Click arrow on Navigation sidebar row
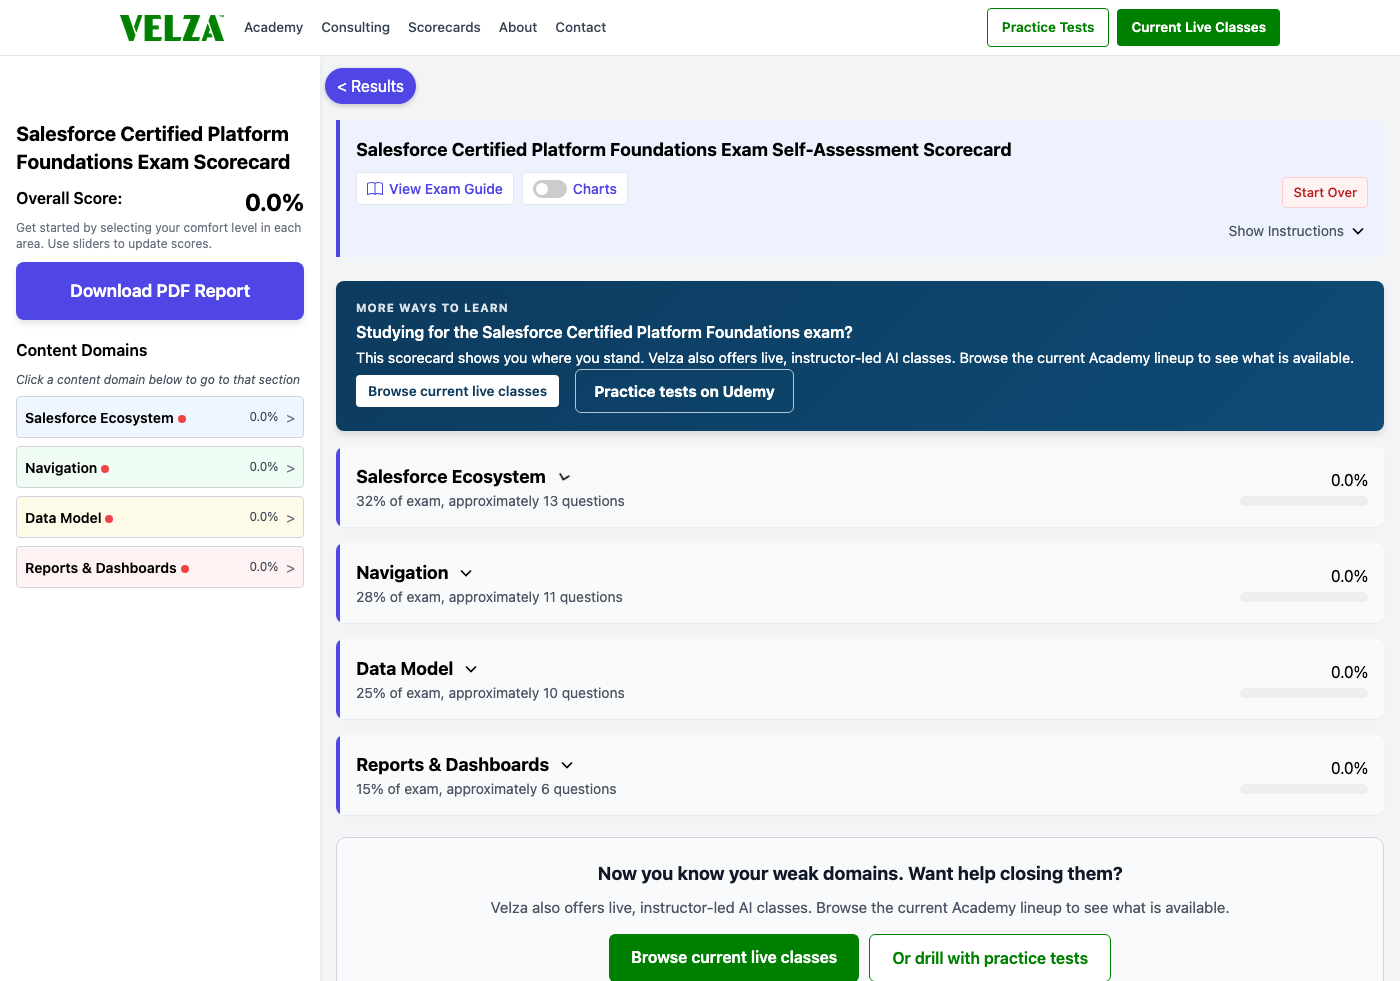1400x981 pixels. point(291,469)
